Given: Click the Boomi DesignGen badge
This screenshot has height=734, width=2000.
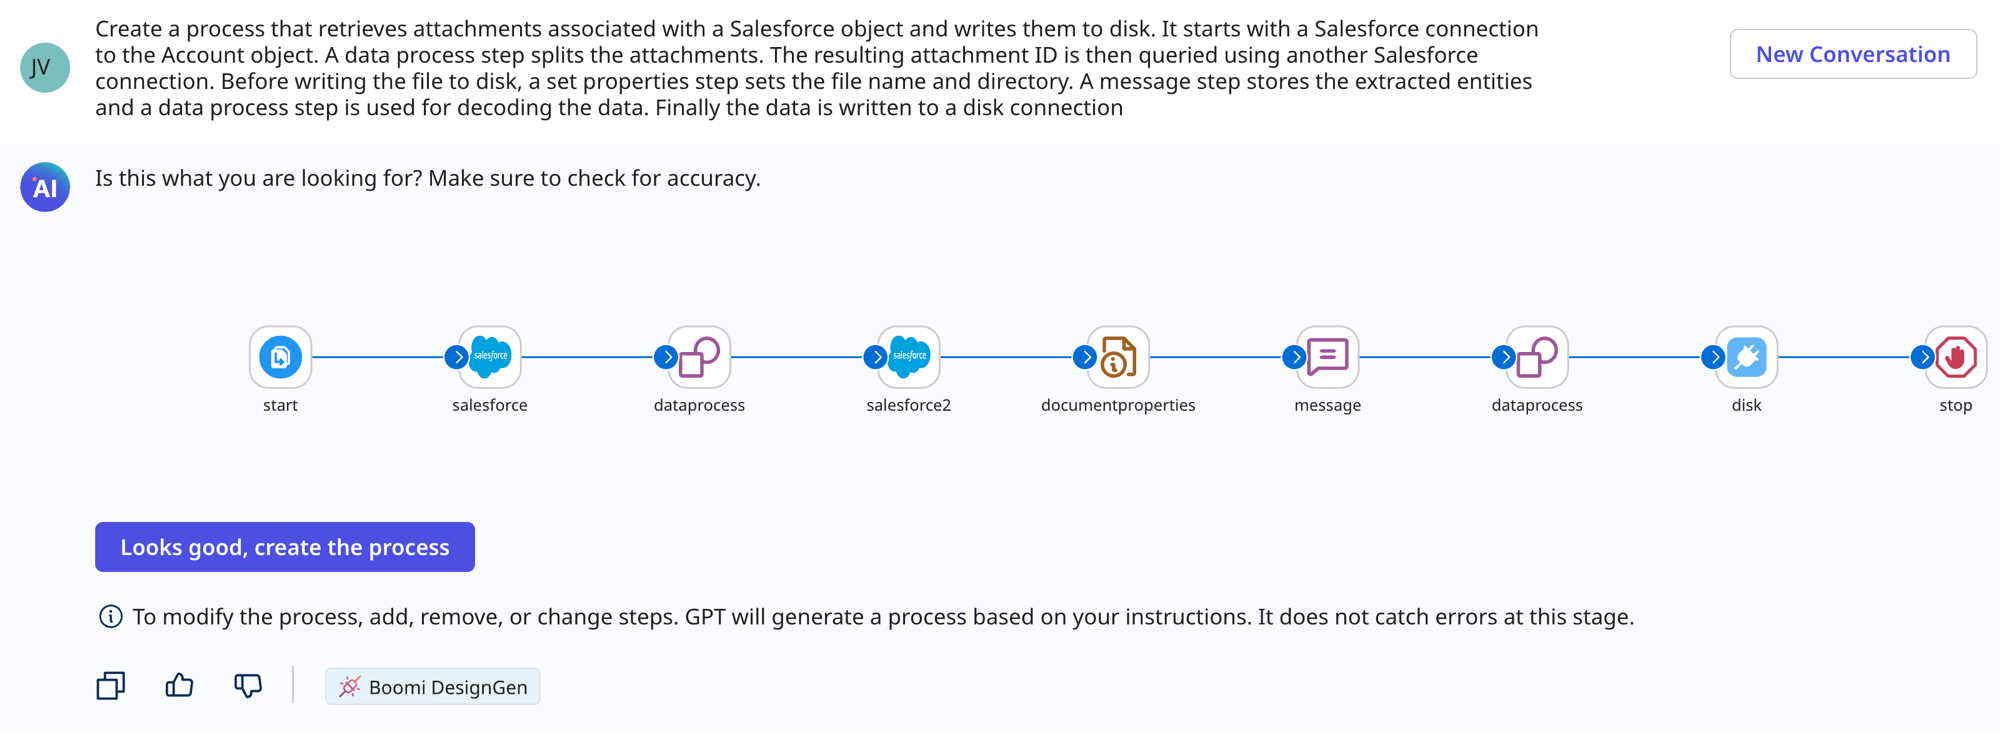Looking at the screenshot, I should coord(432,686).
